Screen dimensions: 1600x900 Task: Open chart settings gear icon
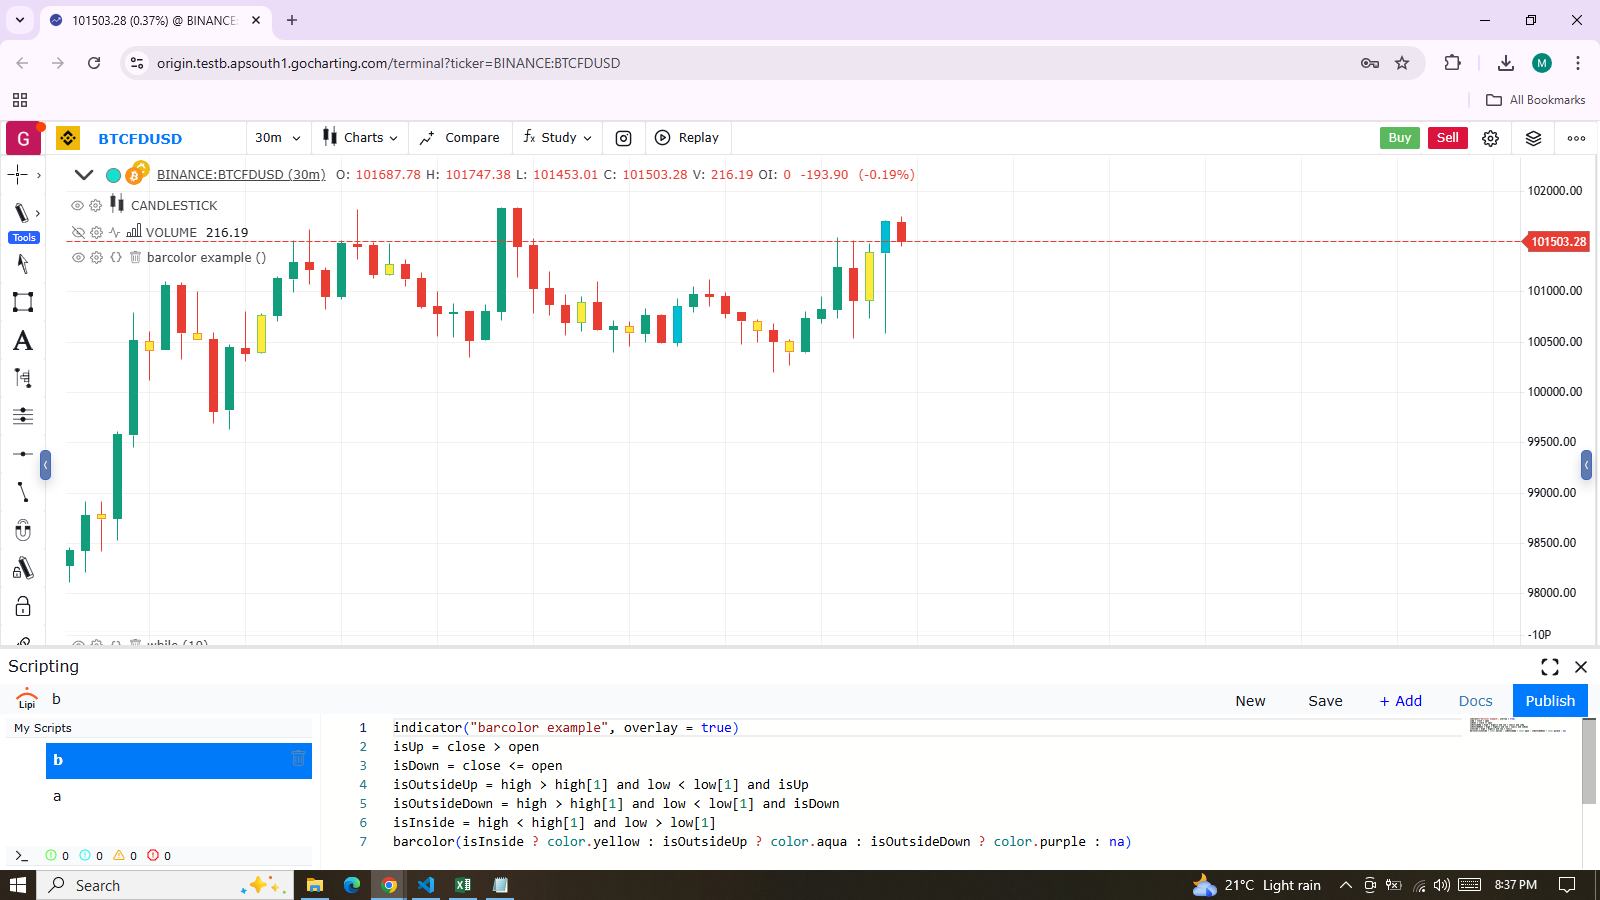click(1490, 138)
